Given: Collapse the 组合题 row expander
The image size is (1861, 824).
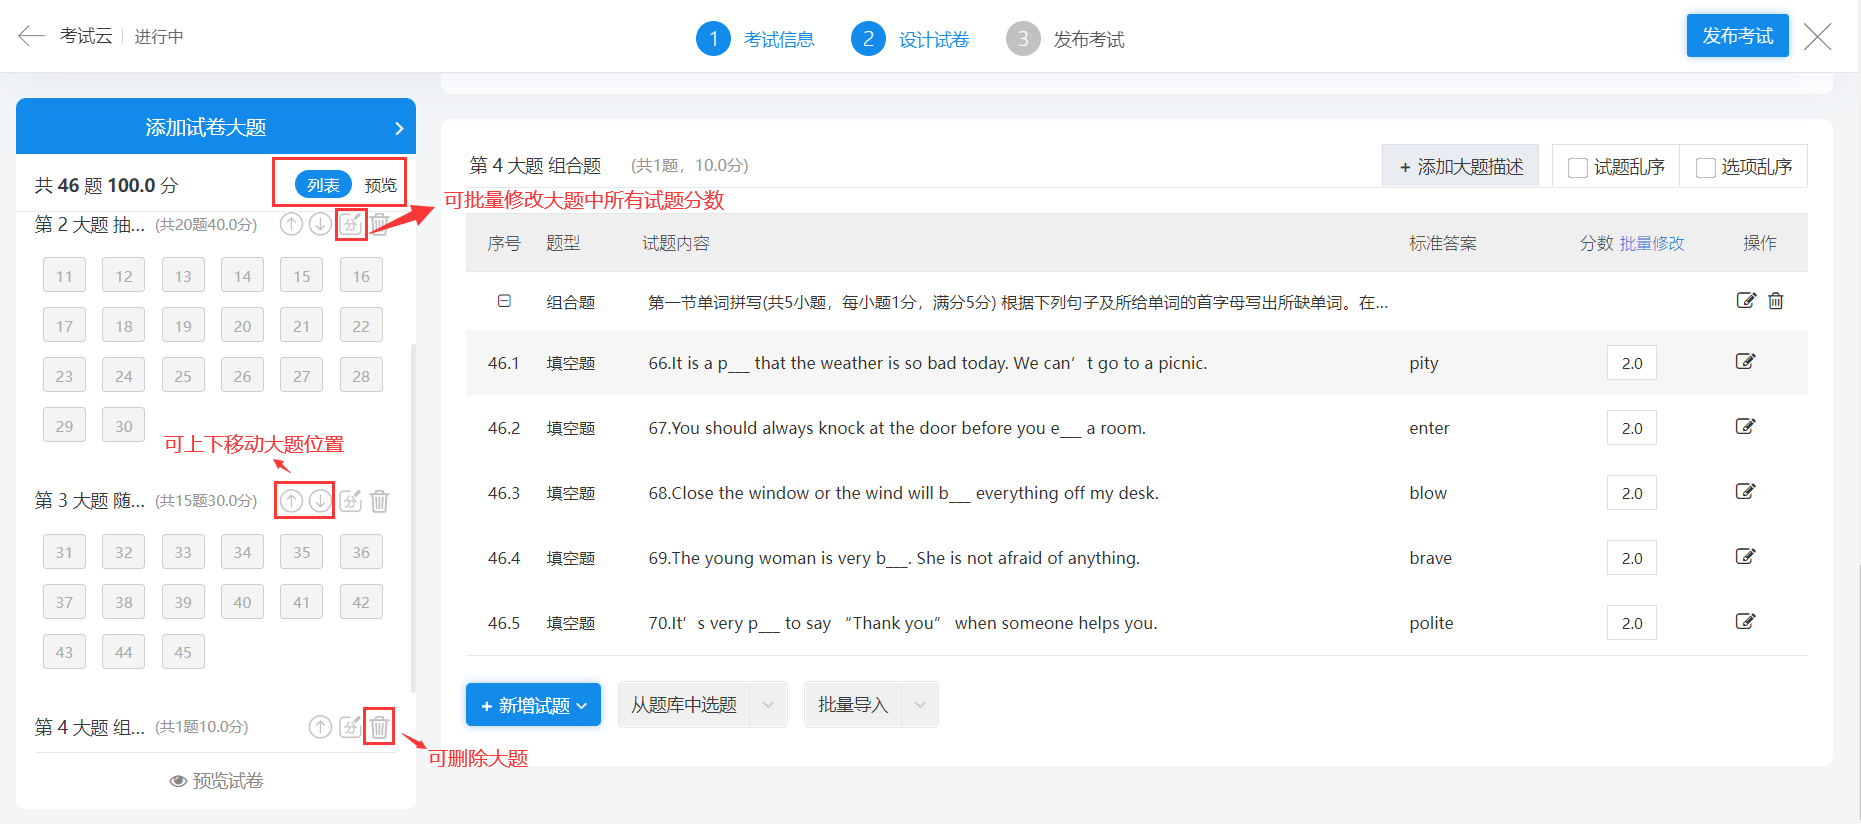Looking at the screenshot, I should 504,301.
